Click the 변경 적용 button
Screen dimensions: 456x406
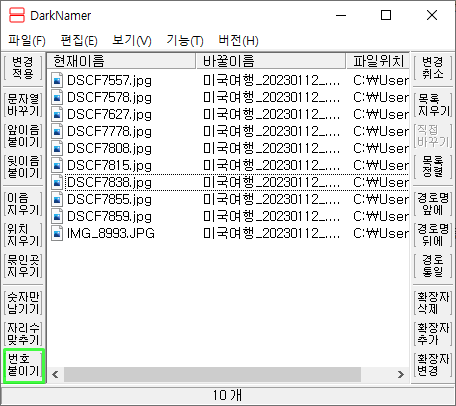coord(23,68)
